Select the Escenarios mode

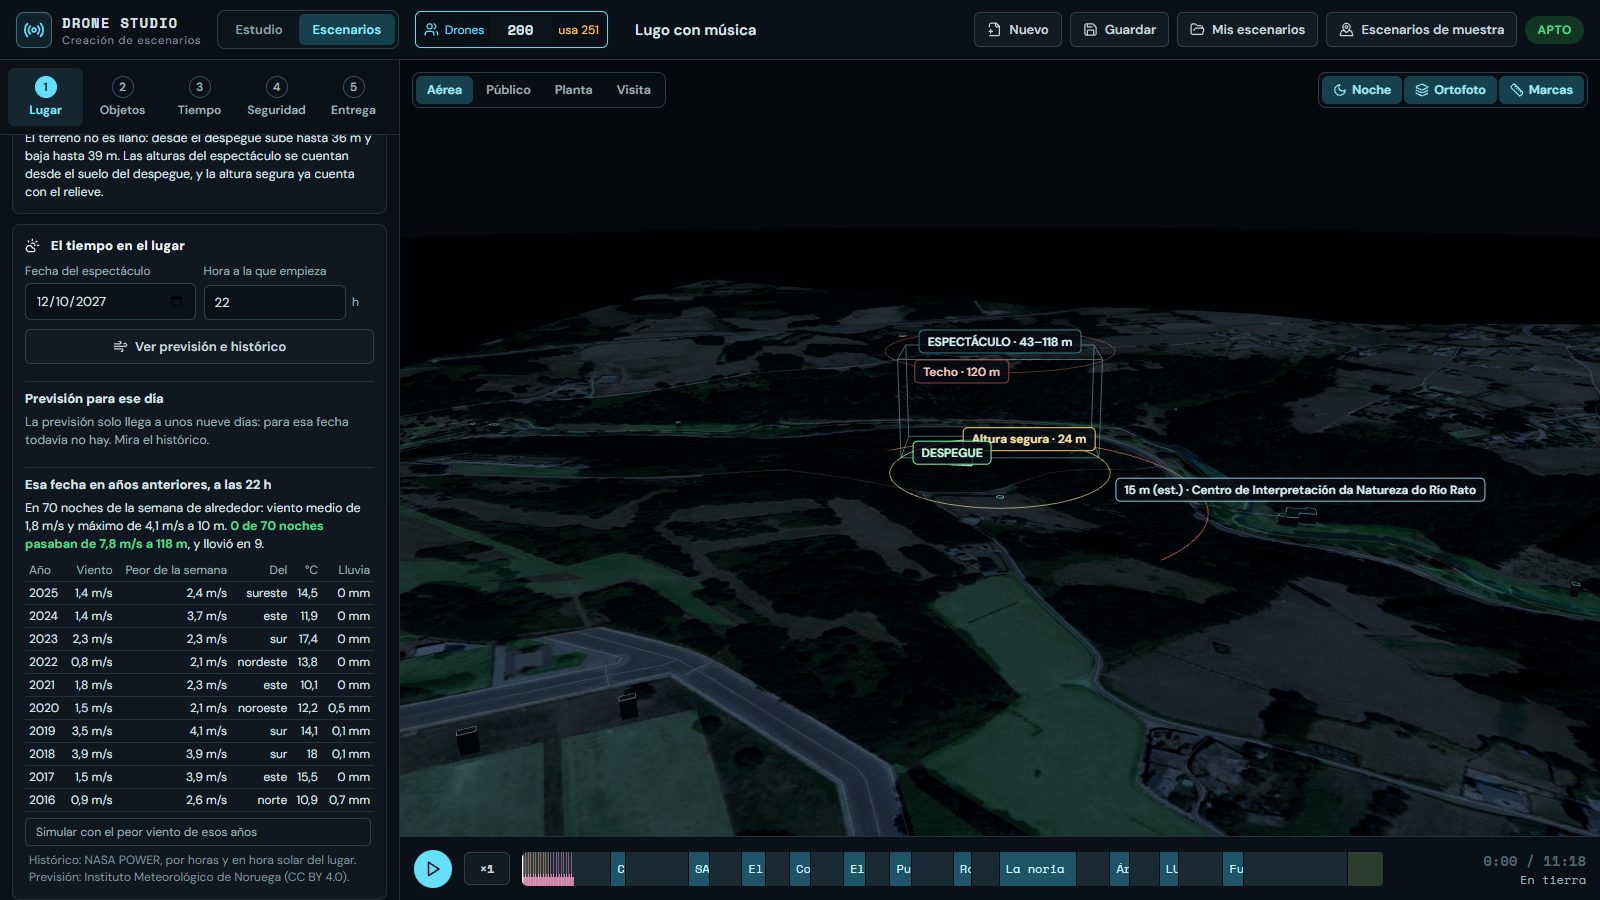346,30
